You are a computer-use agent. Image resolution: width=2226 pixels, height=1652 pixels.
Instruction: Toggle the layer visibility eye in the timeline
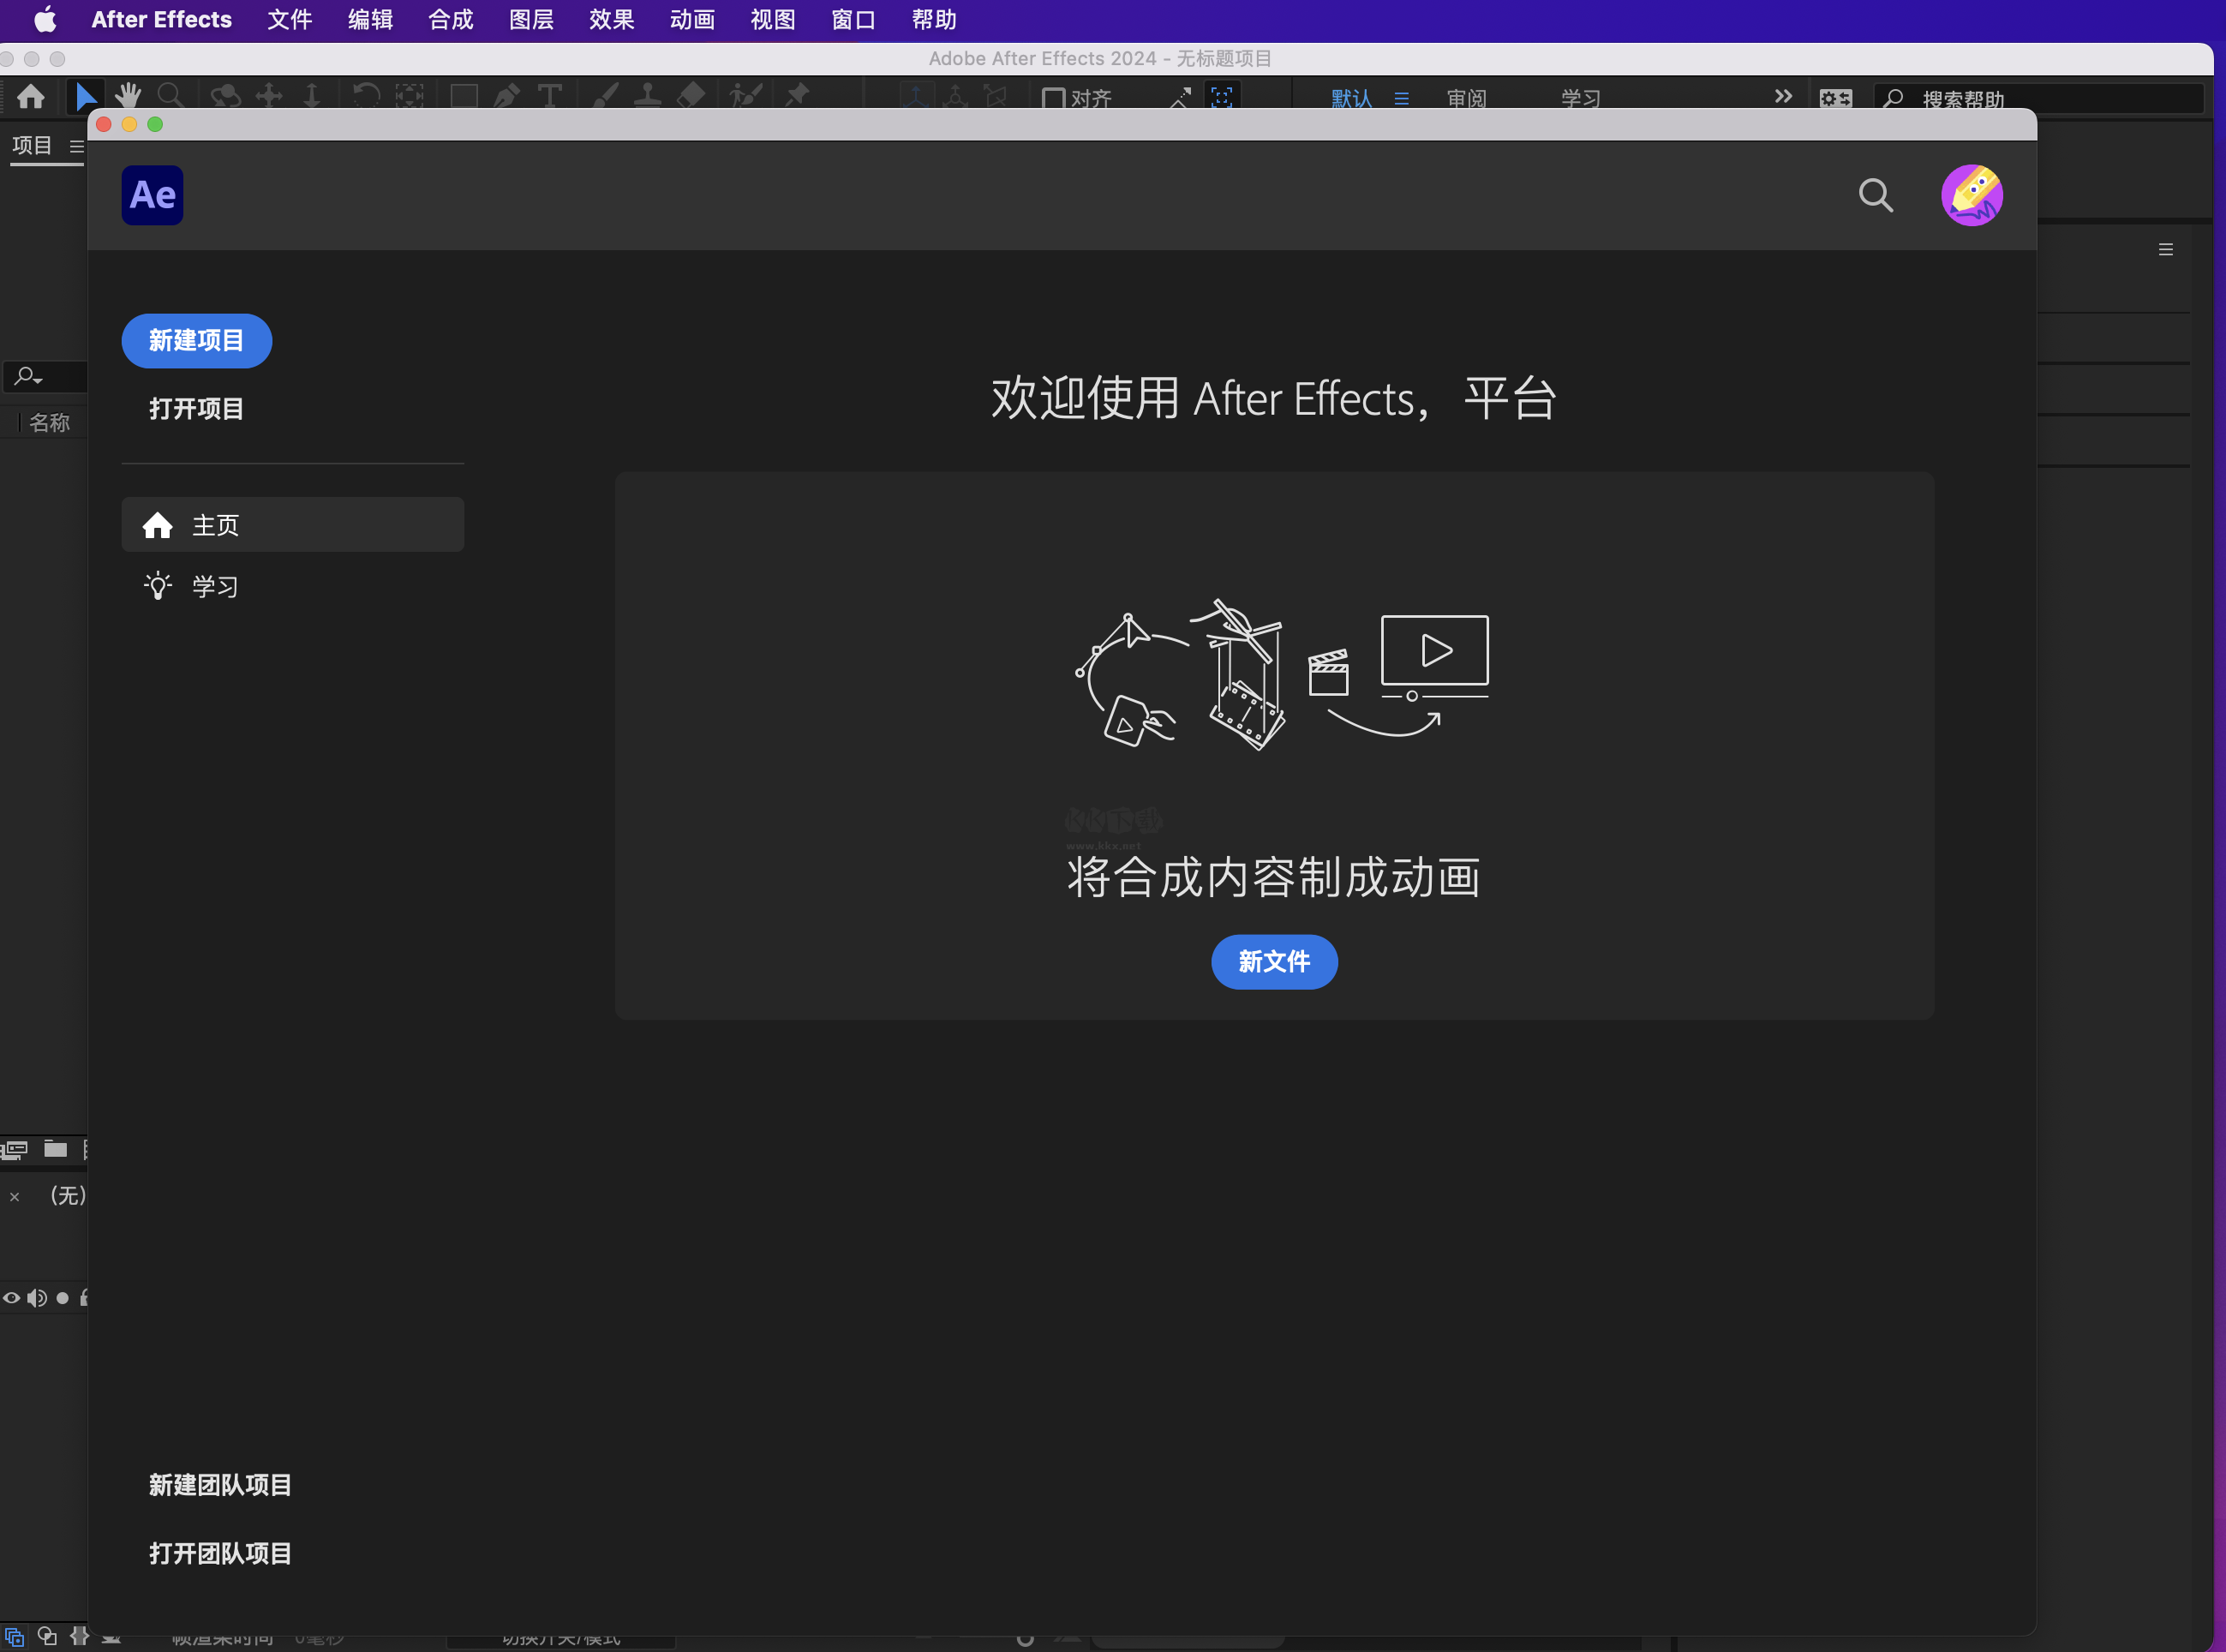coord(11,1297)
